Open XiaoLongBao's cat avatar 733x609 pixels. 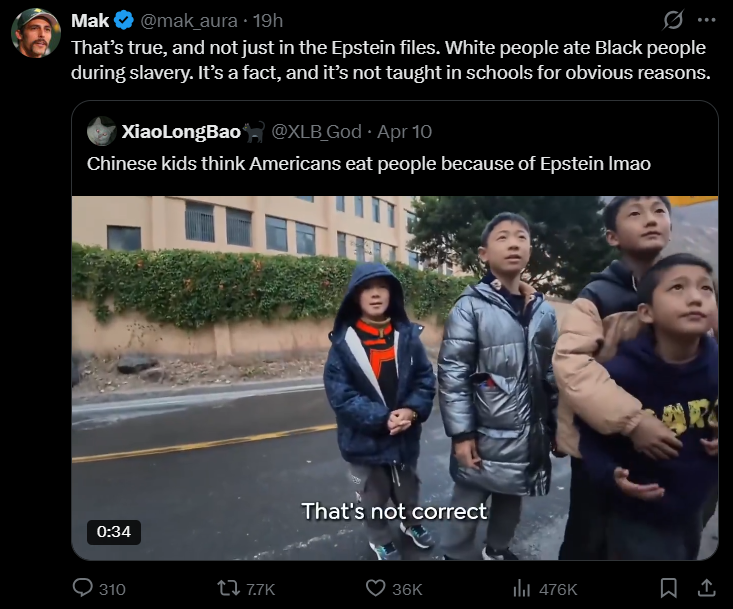pyautogui.click(x=101, y=131)
